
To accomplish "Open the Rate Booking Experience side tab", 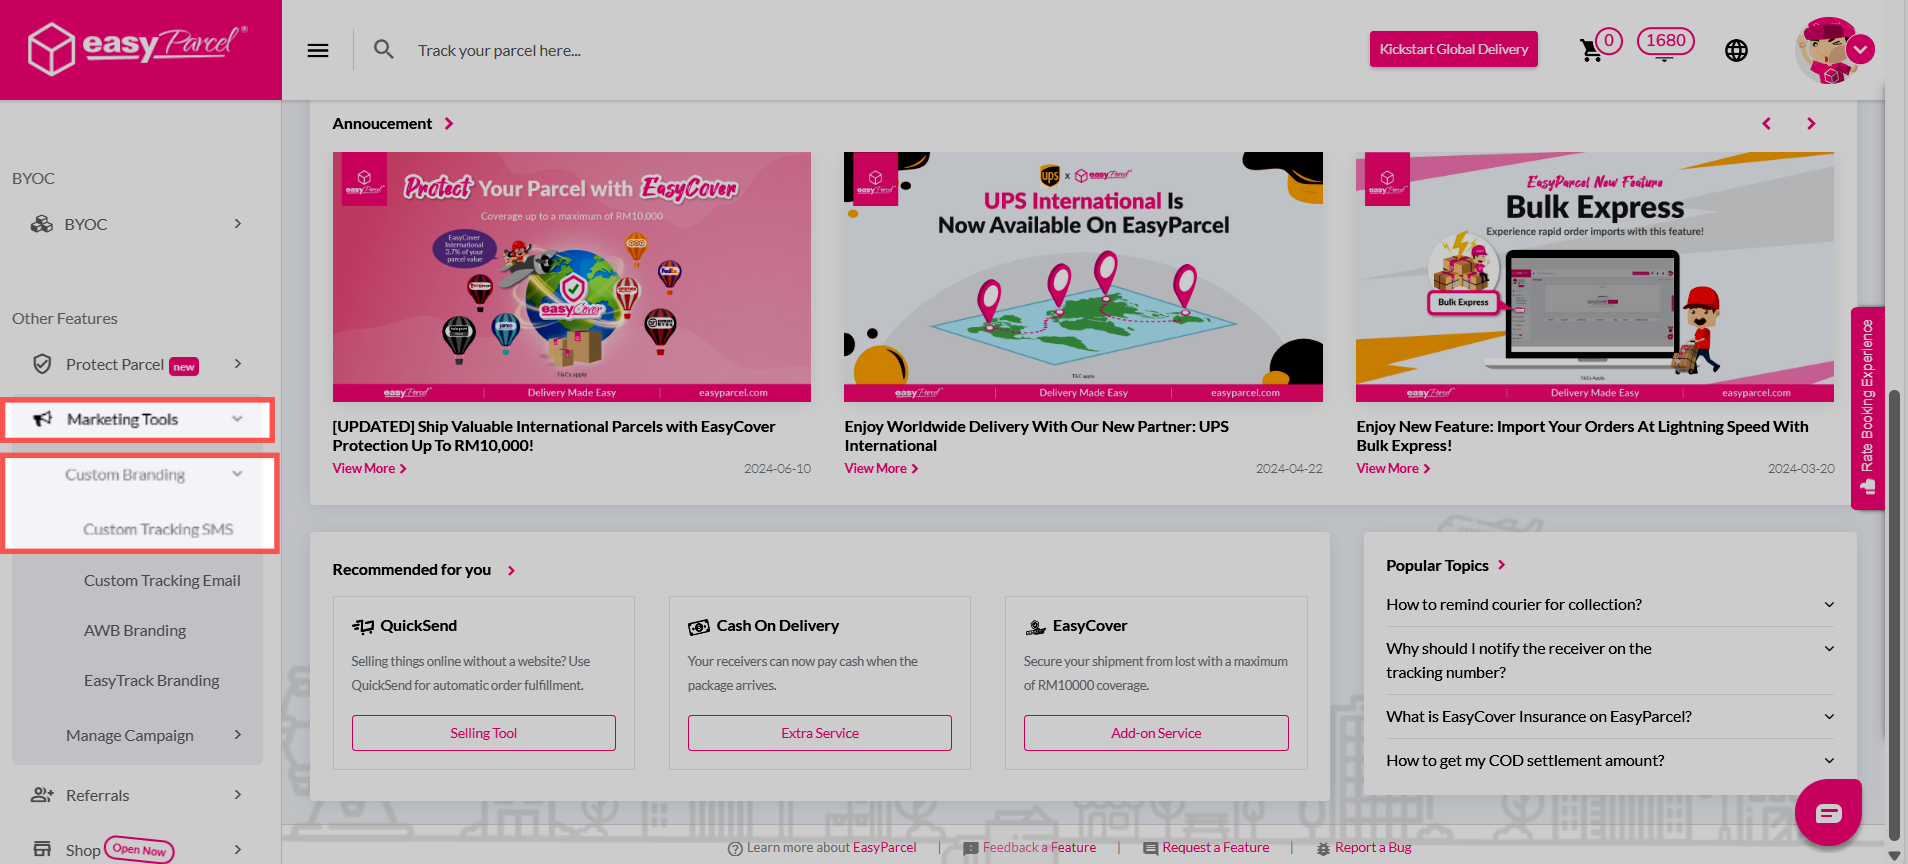I will [1867, 408].
